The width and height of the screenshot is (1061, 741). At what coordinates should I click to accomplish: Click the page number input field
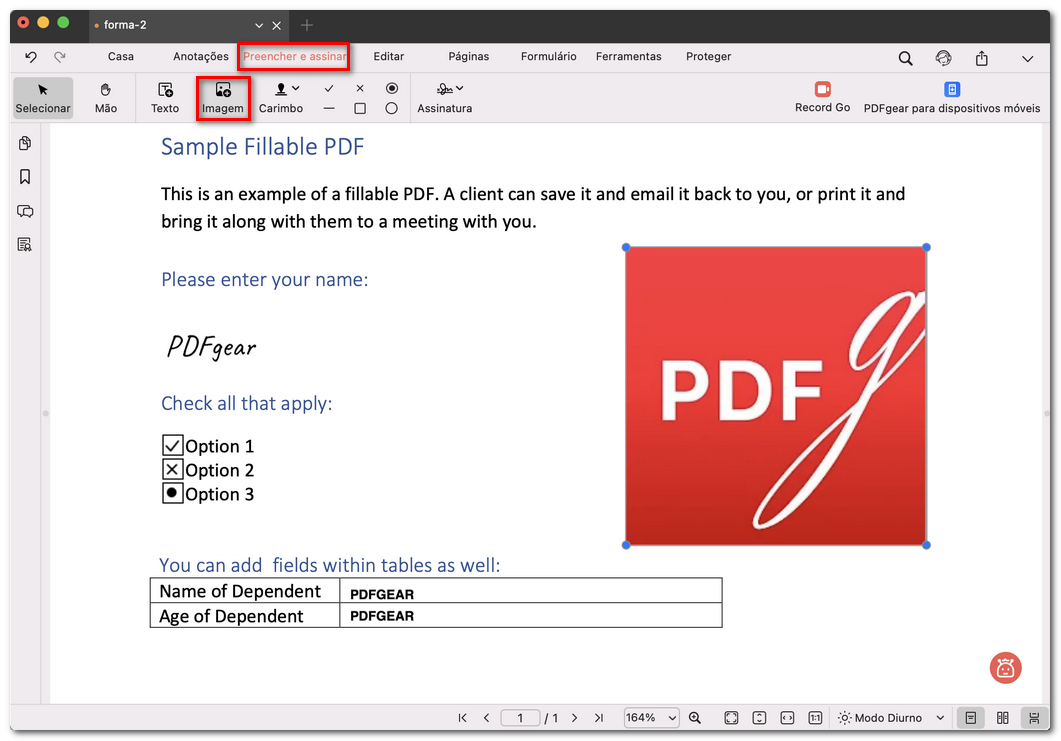tap(520, 718)
